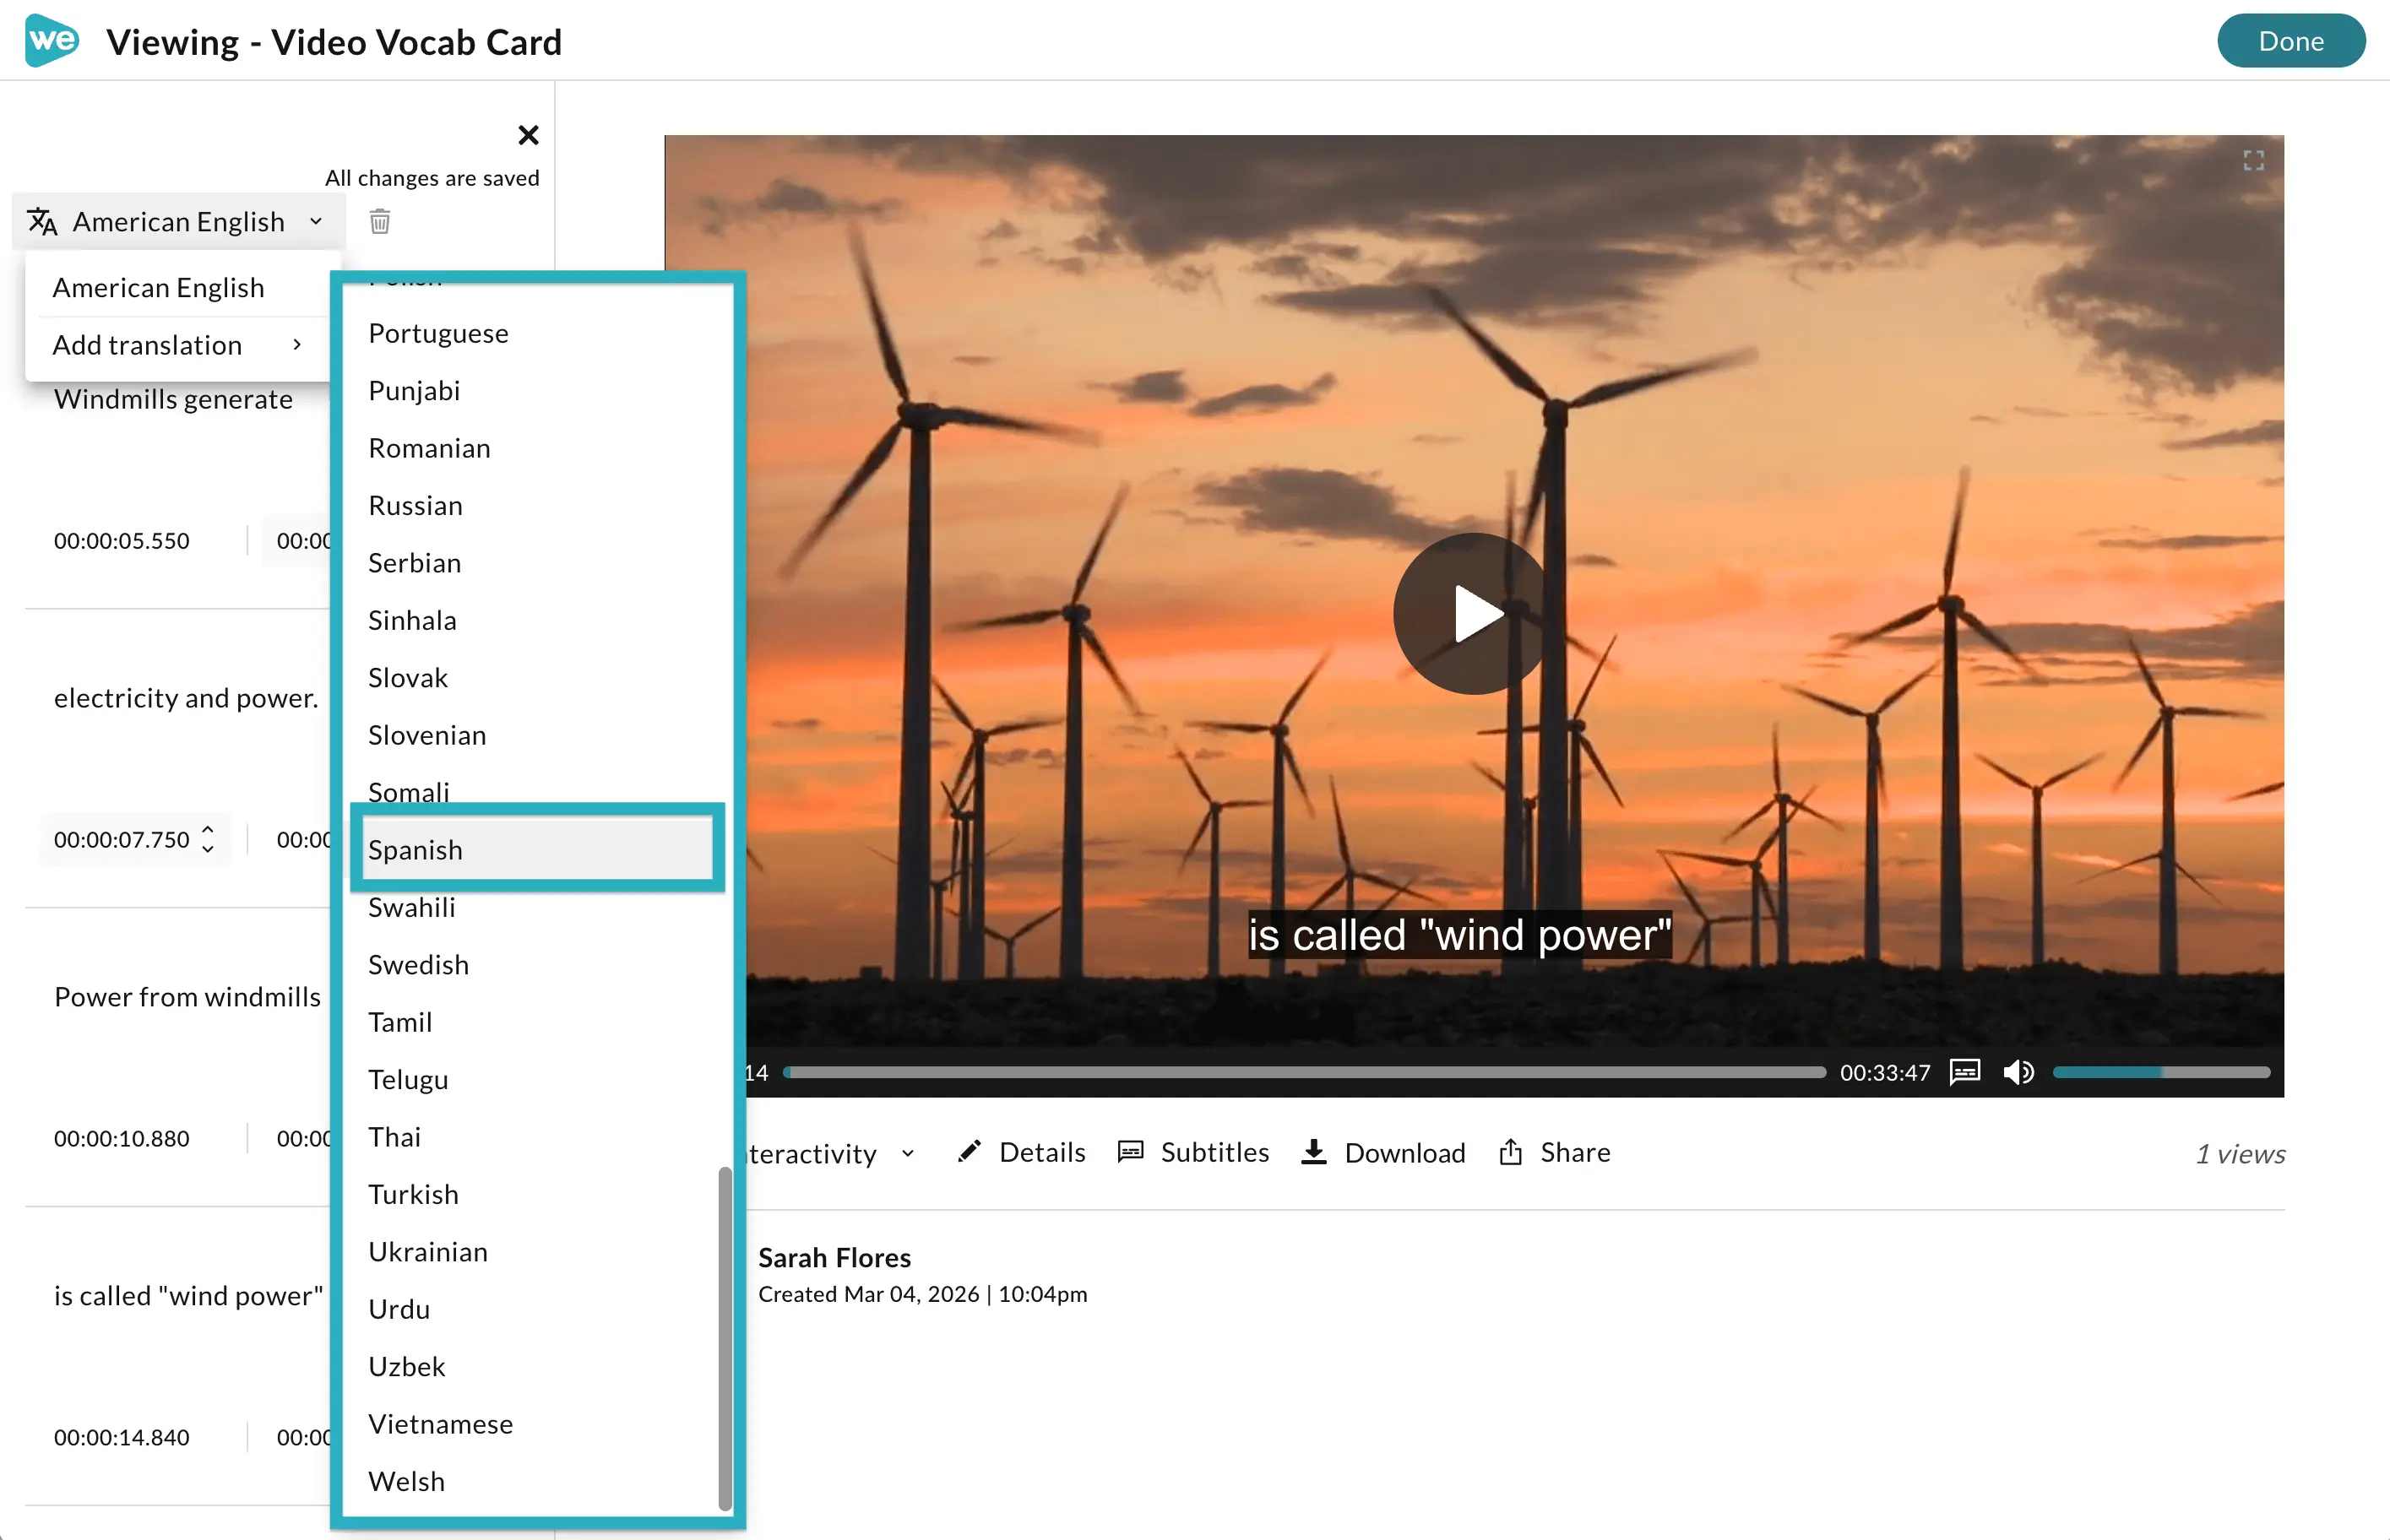Mute the video with speaker icon
Screen dimensions: 2390x1540
point(2018,1072)
